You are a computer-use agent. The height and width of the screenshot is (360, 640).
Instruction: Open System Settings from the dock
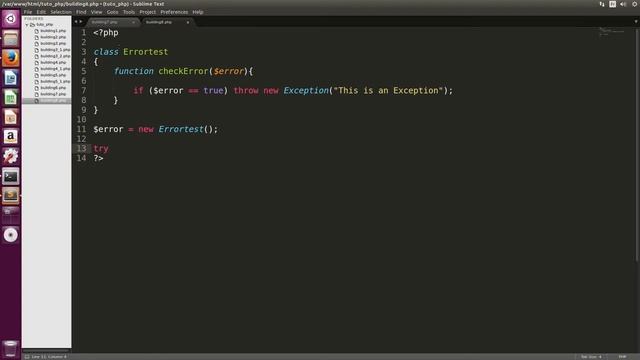[x=11, y=156]
